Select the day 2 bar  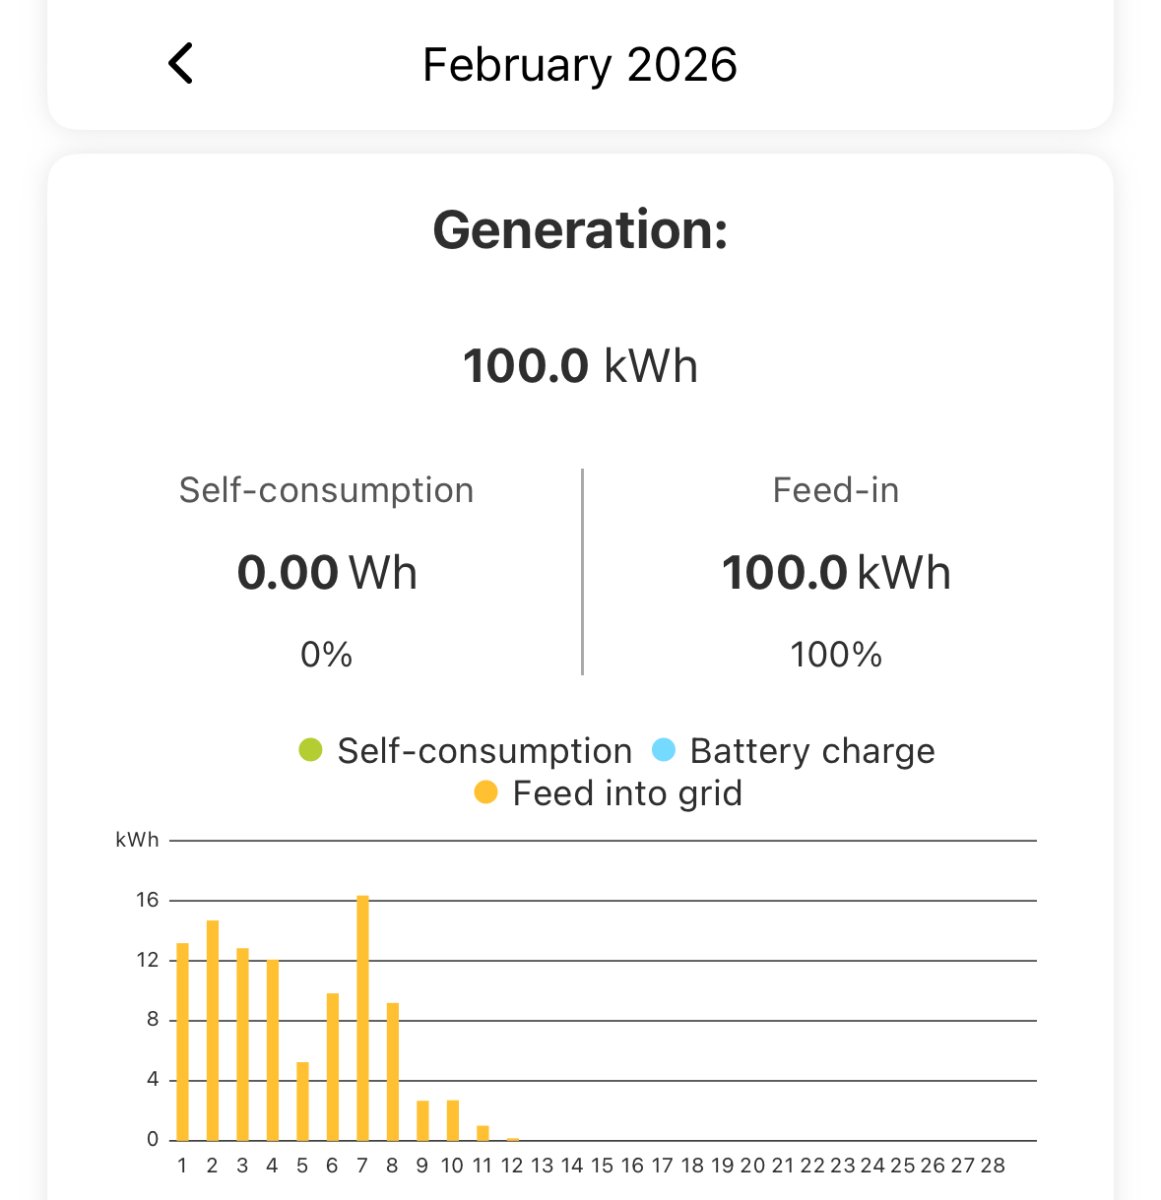213,1030
